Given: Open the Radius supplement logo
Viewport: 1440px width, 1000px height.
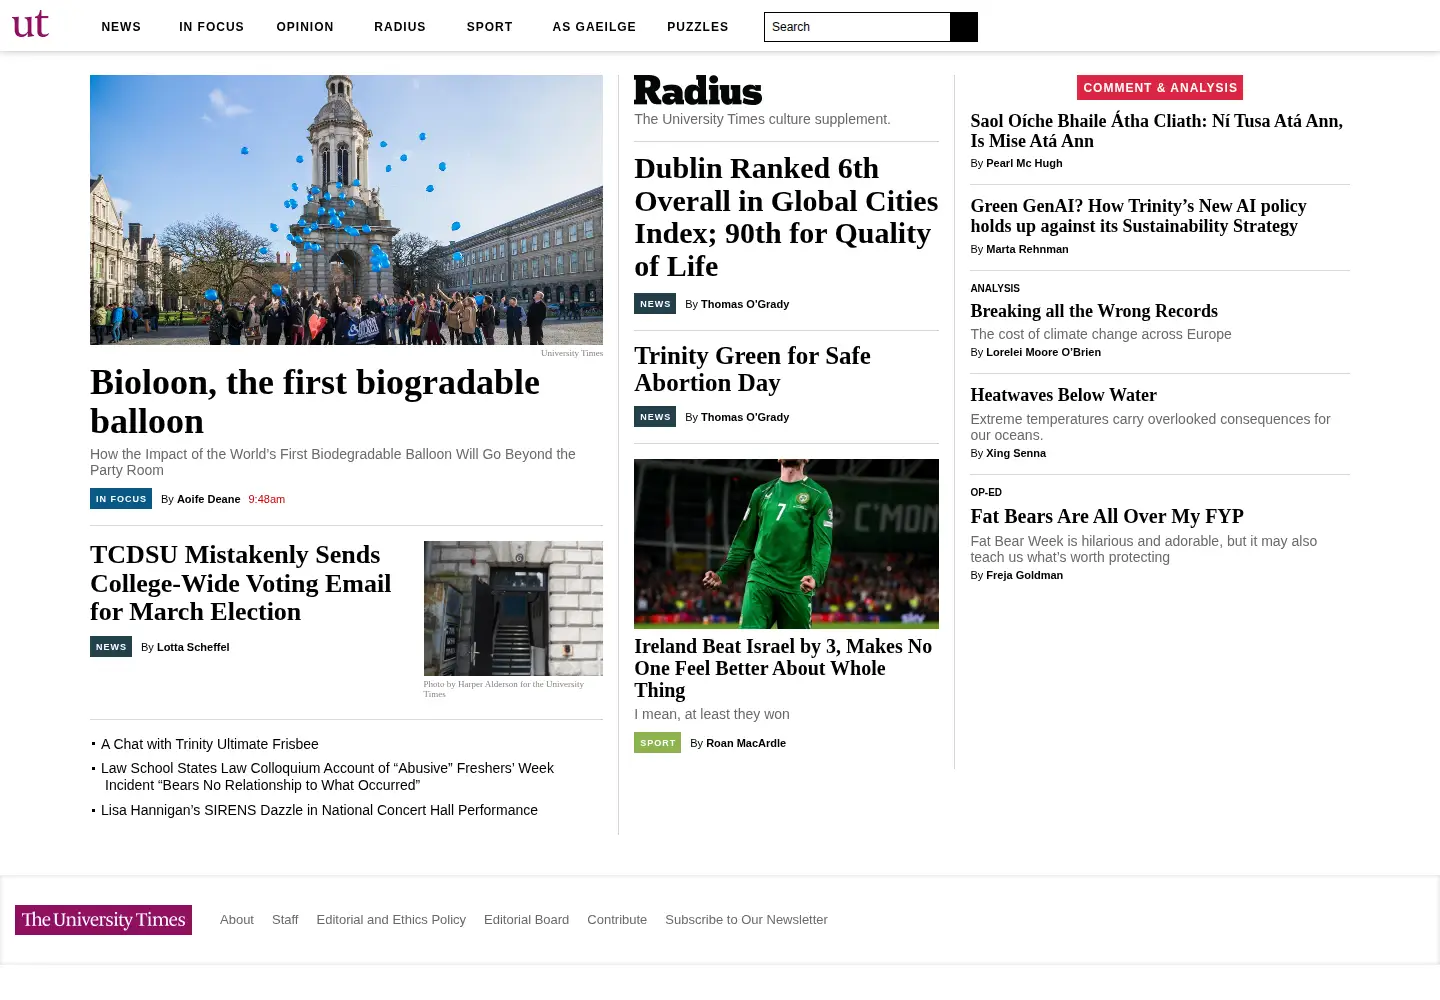Looking at the screenshot, I should [x=698, y=91].
